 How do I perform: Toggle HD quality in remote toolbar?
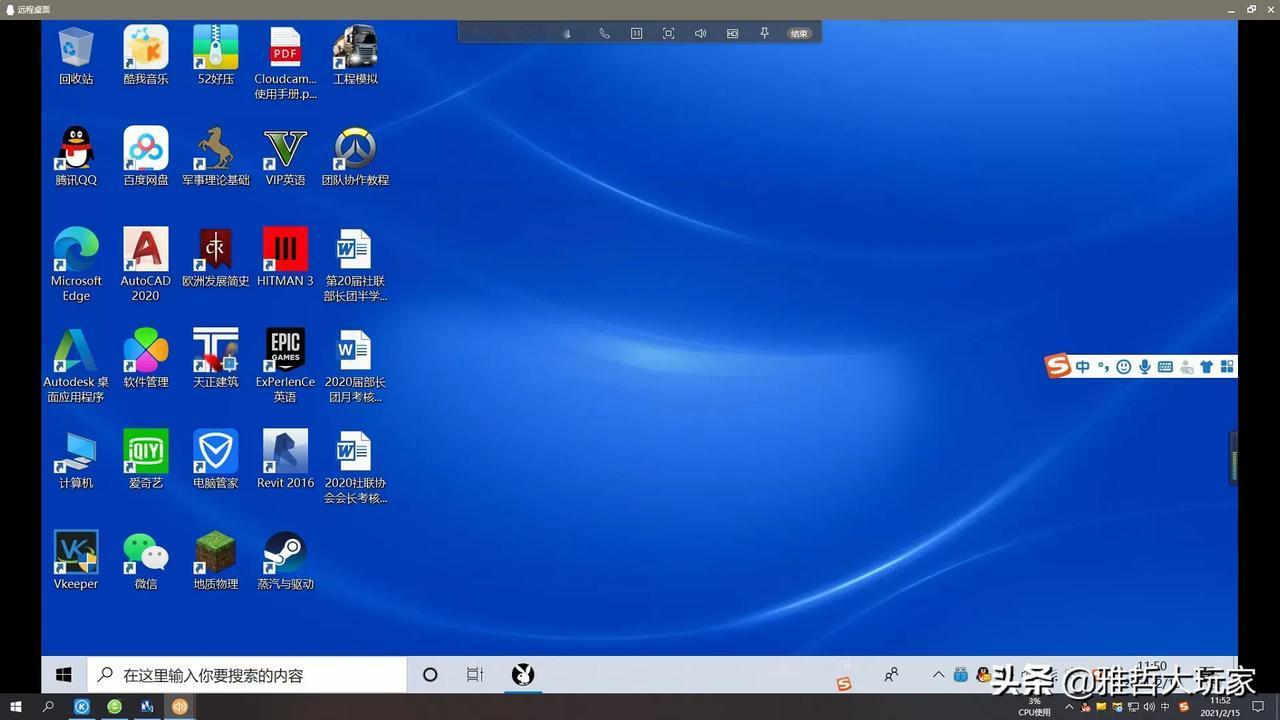coord(732,33)
